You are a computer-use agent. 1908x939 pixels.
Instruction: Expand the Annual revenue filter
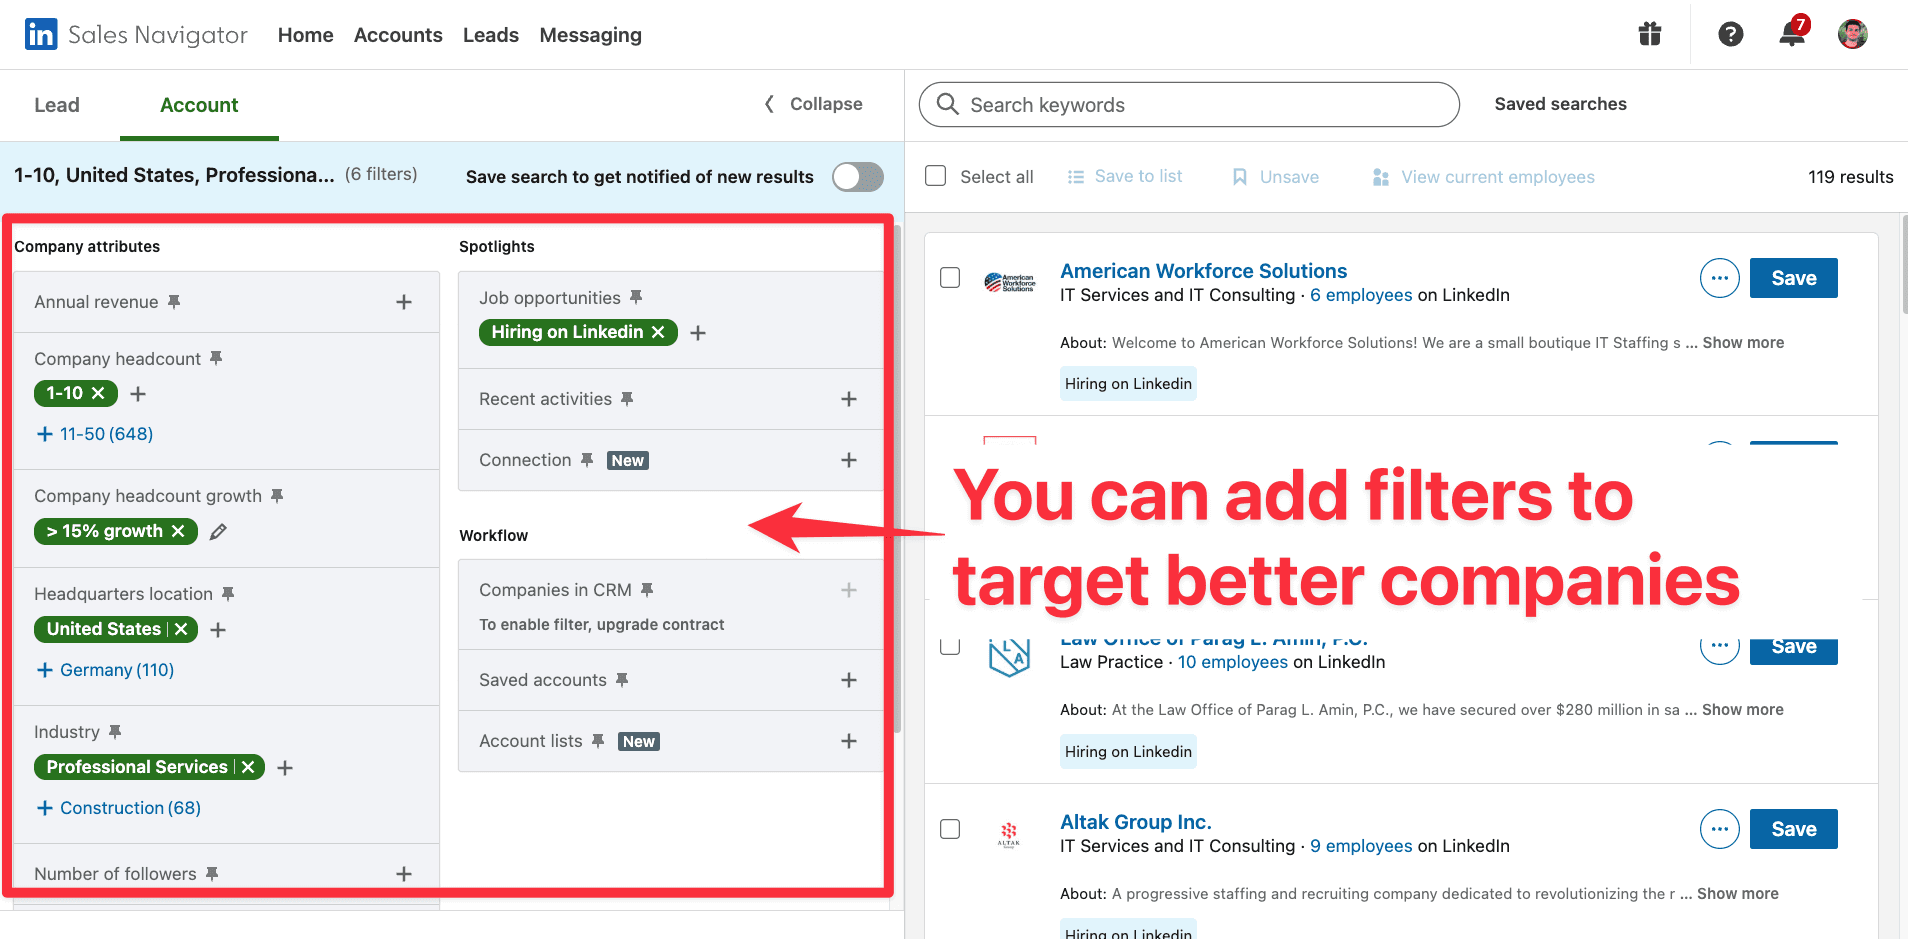404,302
